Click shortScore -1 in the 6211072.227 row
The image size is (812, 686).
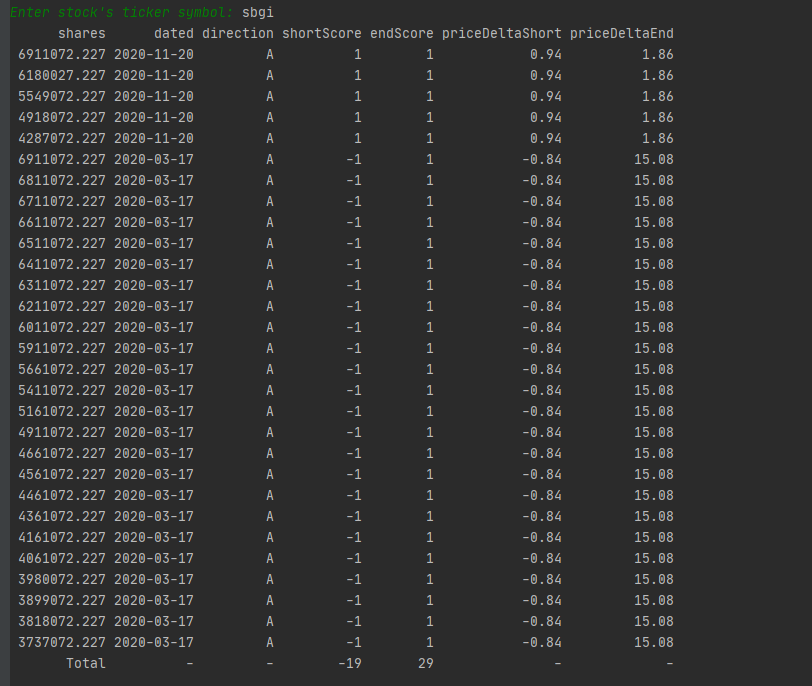(x=354, y=306)
